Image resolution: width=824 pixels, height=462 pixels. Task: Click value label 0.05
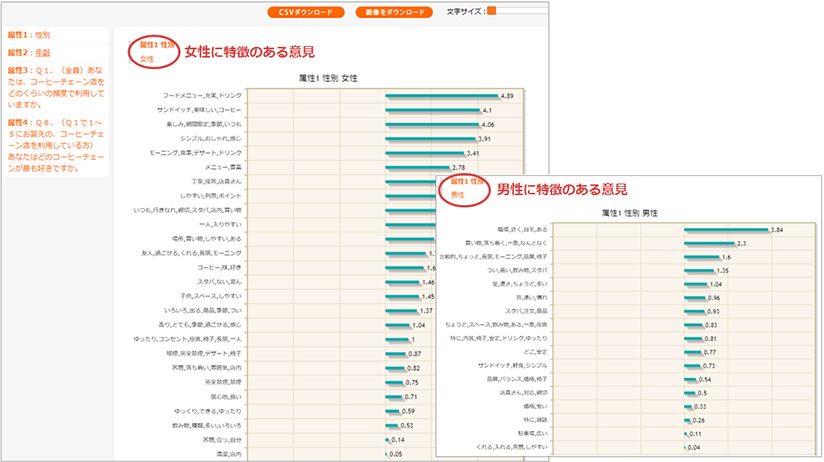[396, 454]
